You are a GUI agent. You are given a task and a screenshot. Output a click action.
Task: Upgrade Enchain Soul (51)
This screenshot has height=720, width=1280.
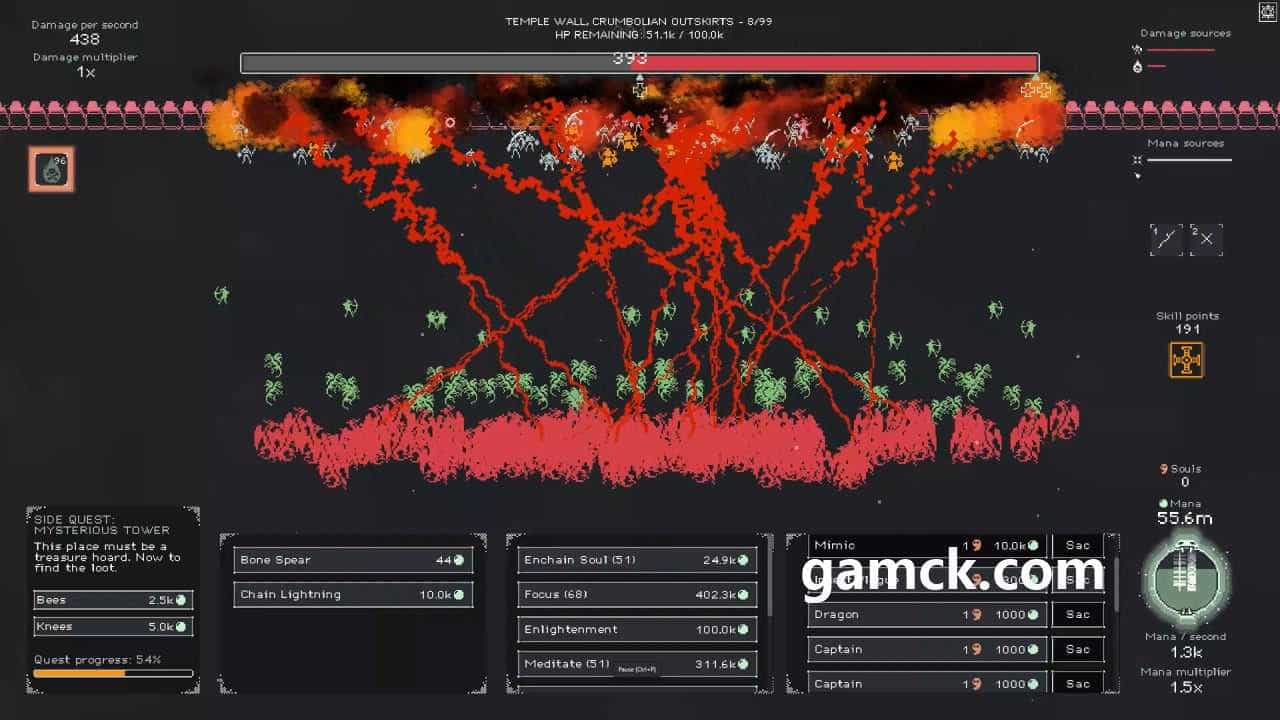(x=636, y=560)
